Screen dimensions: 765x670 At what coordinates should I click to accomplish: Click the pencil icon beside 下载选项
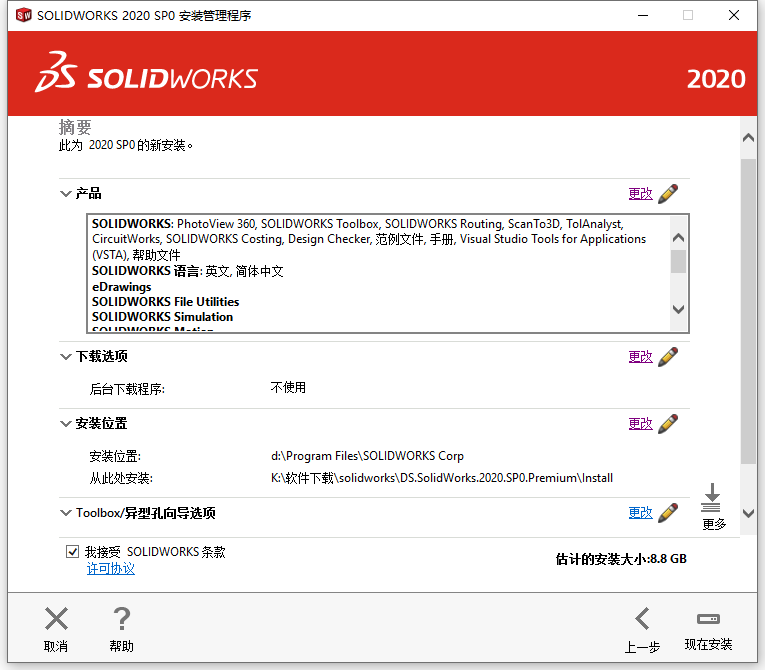click(x=668, y=357)
